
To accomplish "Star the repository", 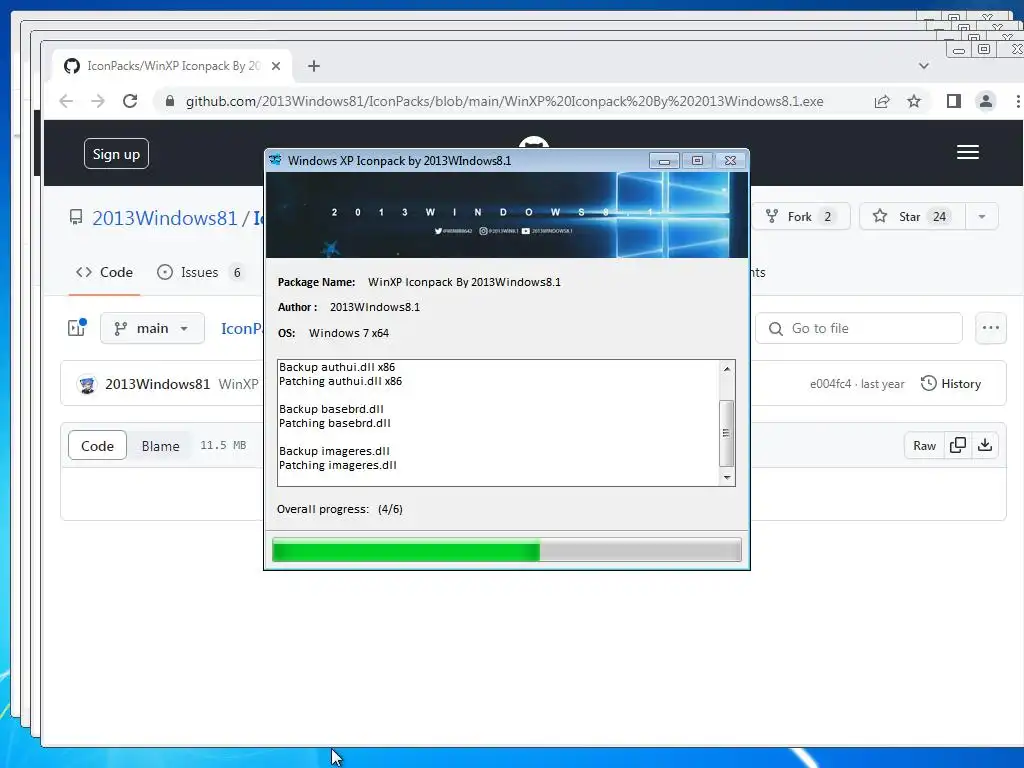I will (912, 217).
